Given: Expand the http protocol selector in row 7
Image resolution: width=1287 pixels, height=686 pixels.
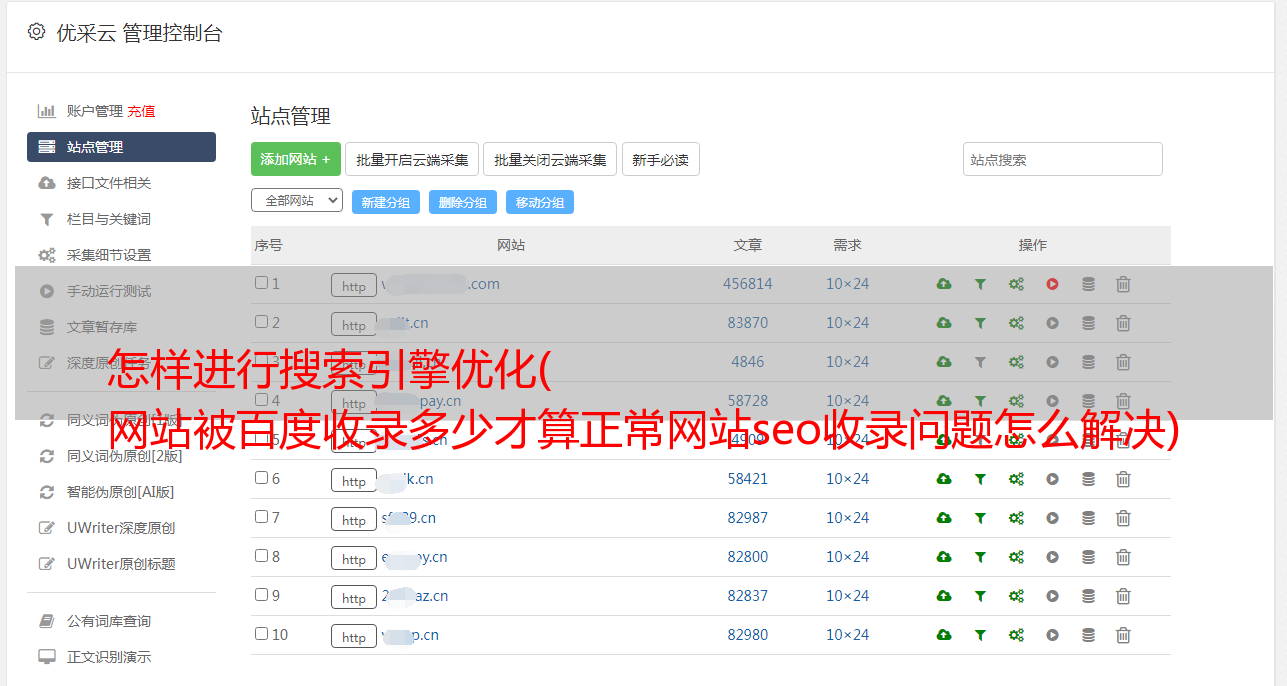Looking at the screenshot, I should coord(354,519).
